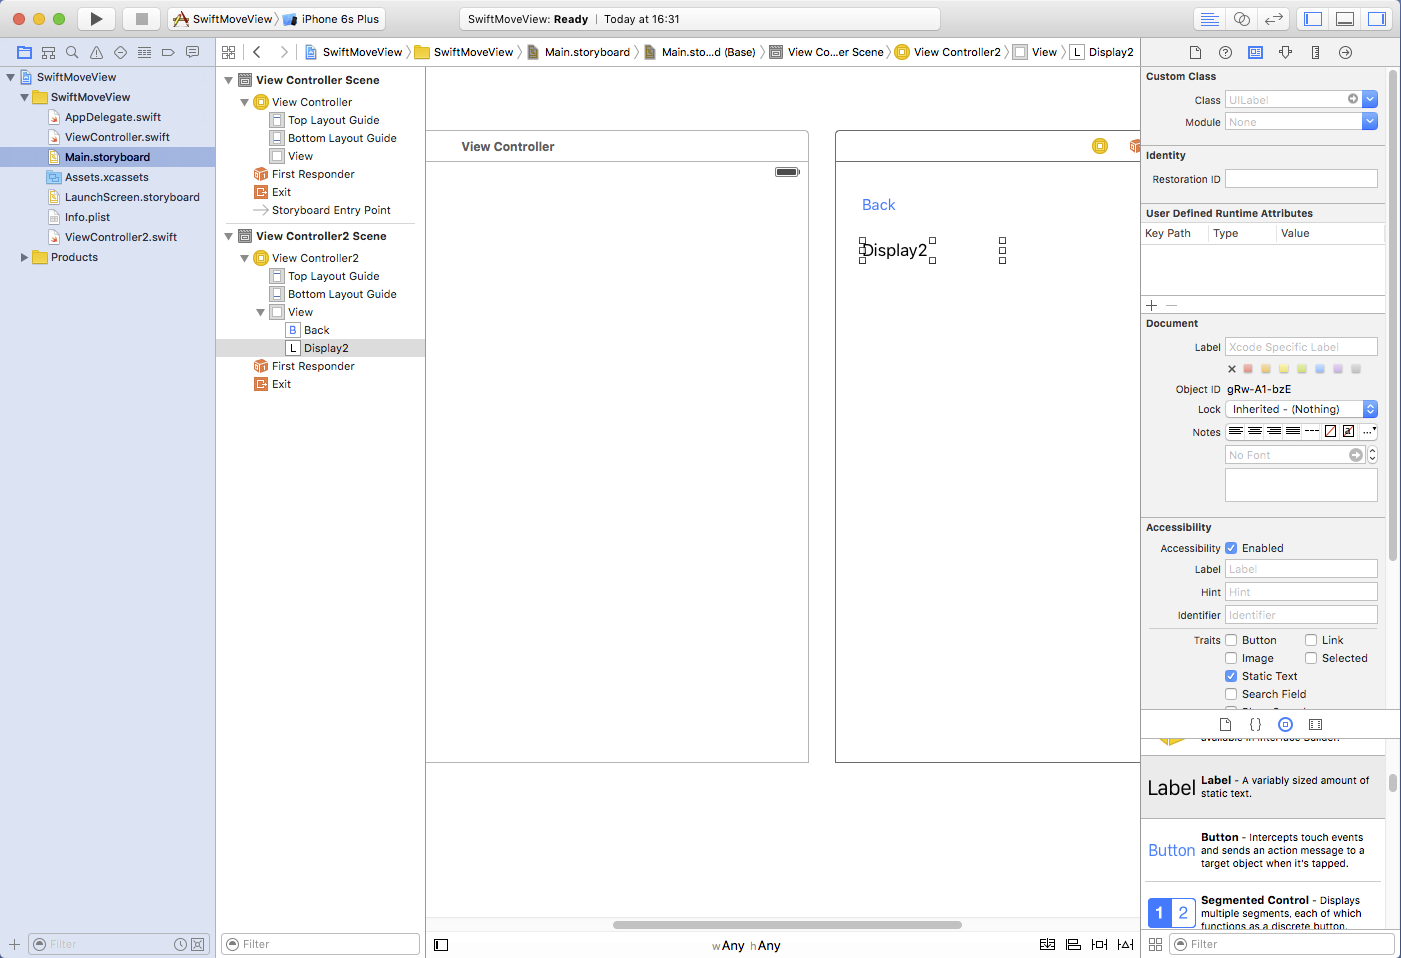Switch to the Size inspector
Image resolution: width=1401 pixels, height=958 pixels.
pyautogui.click(x=1315, y=52)
